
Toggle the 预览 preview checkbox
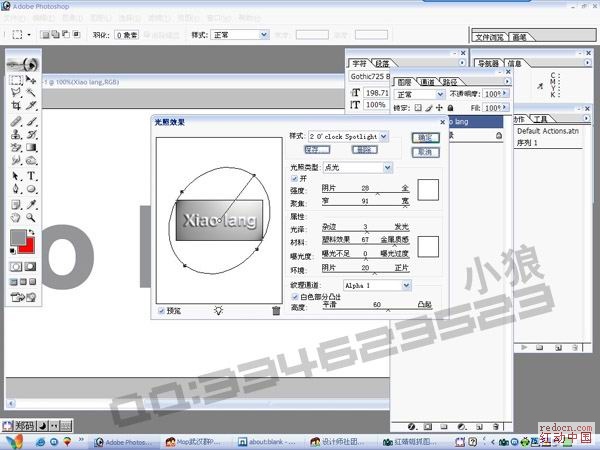162,311
